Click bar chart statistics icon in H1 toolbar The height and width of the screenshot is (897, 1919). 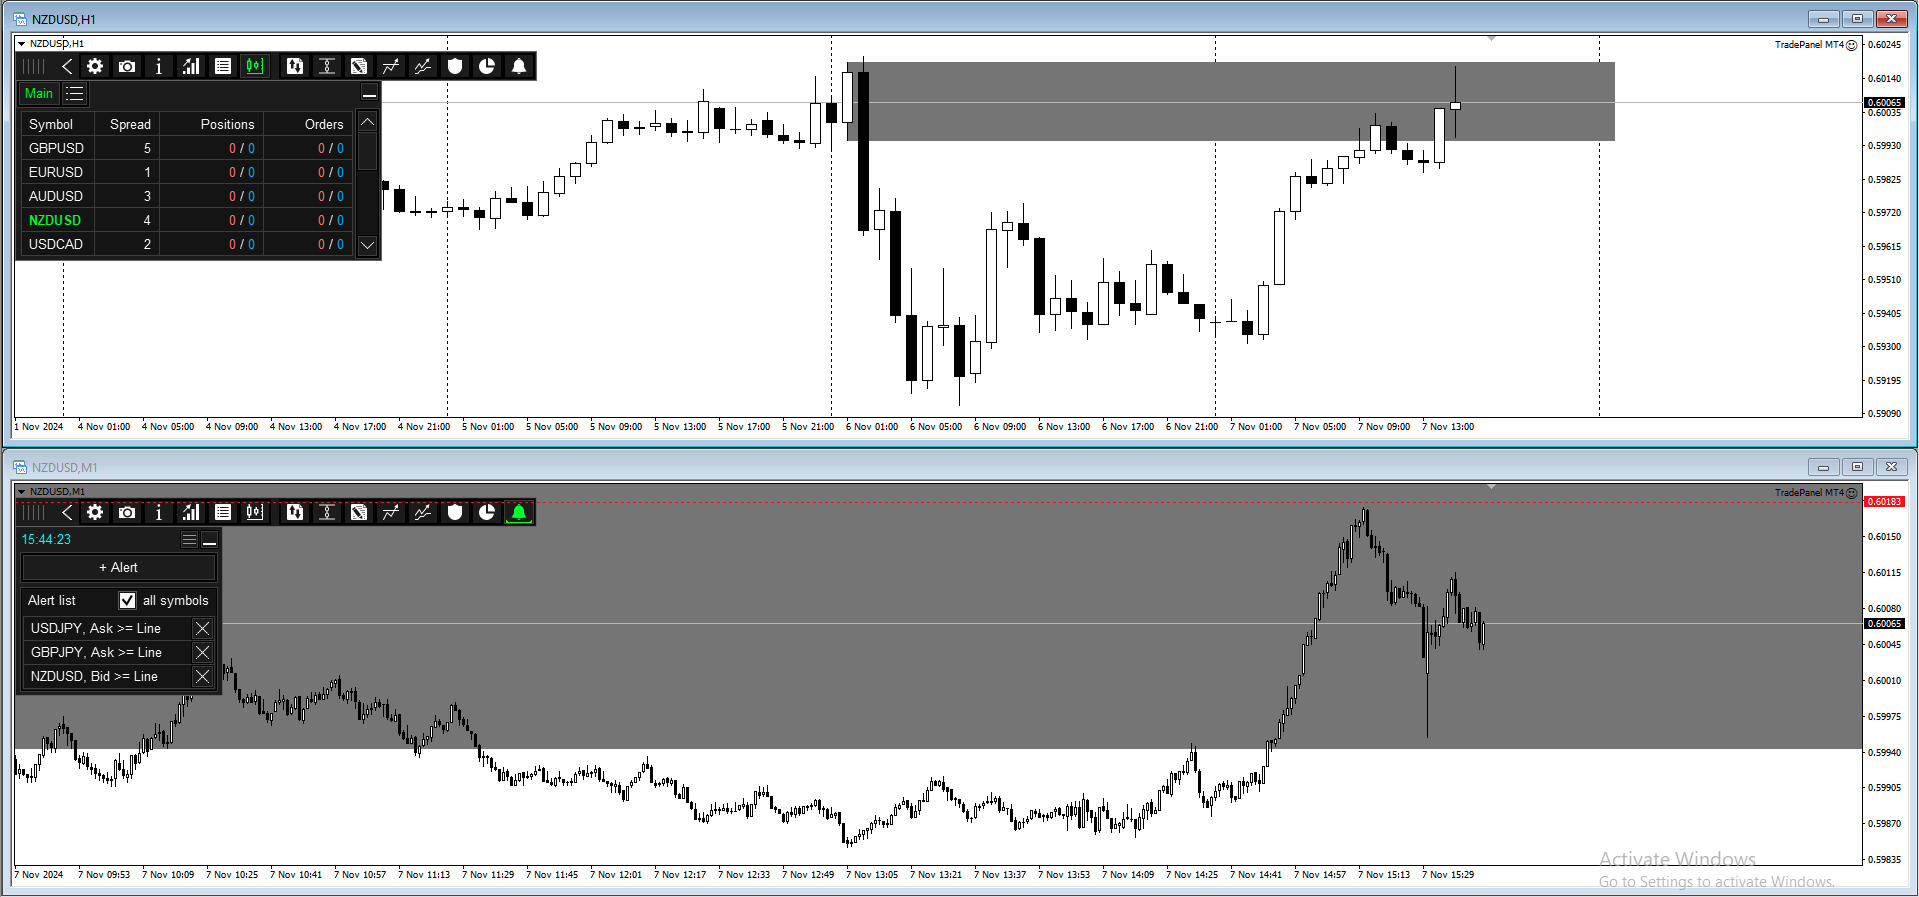coord(191,66)
